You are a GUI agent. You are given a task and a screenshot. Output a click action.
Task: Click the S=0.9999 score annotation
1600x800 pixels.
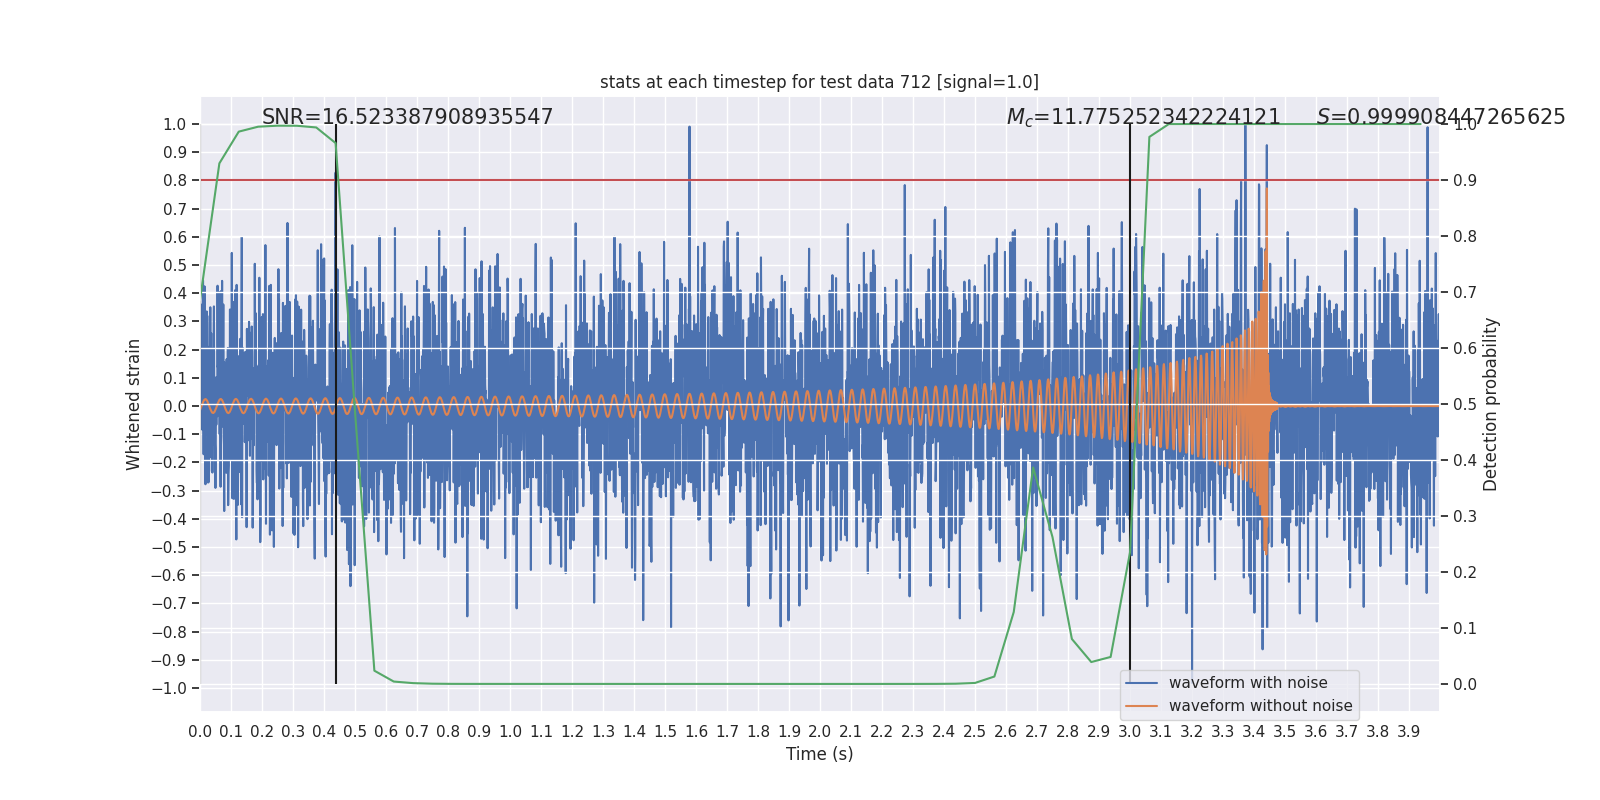(x=1440, y=117)
